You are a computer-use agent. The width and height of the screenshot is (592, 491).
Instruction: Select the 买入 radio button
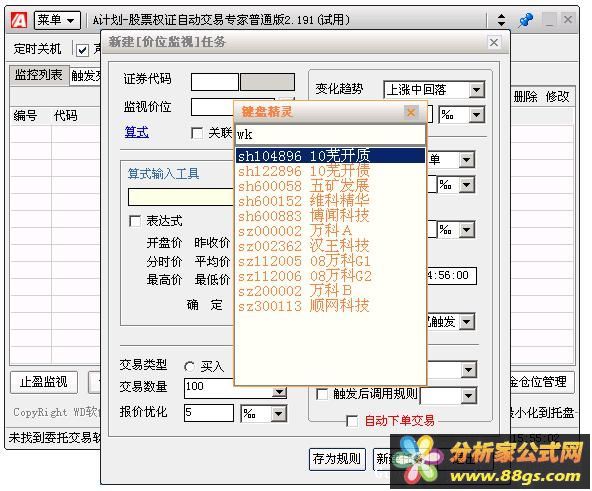click(x=190, y=366)
